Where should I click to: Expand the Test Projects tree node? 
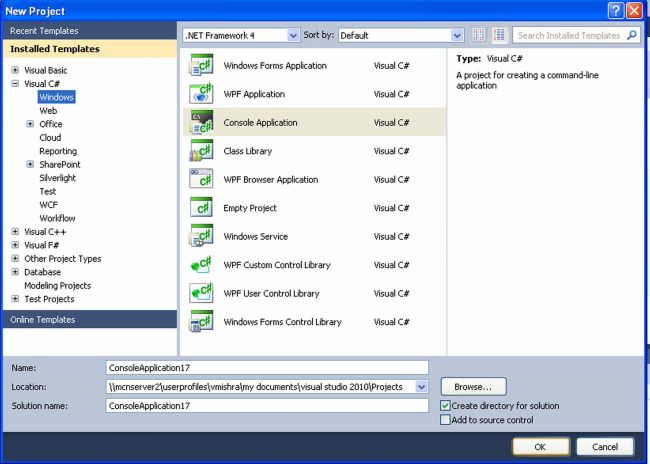pos(15,299)
